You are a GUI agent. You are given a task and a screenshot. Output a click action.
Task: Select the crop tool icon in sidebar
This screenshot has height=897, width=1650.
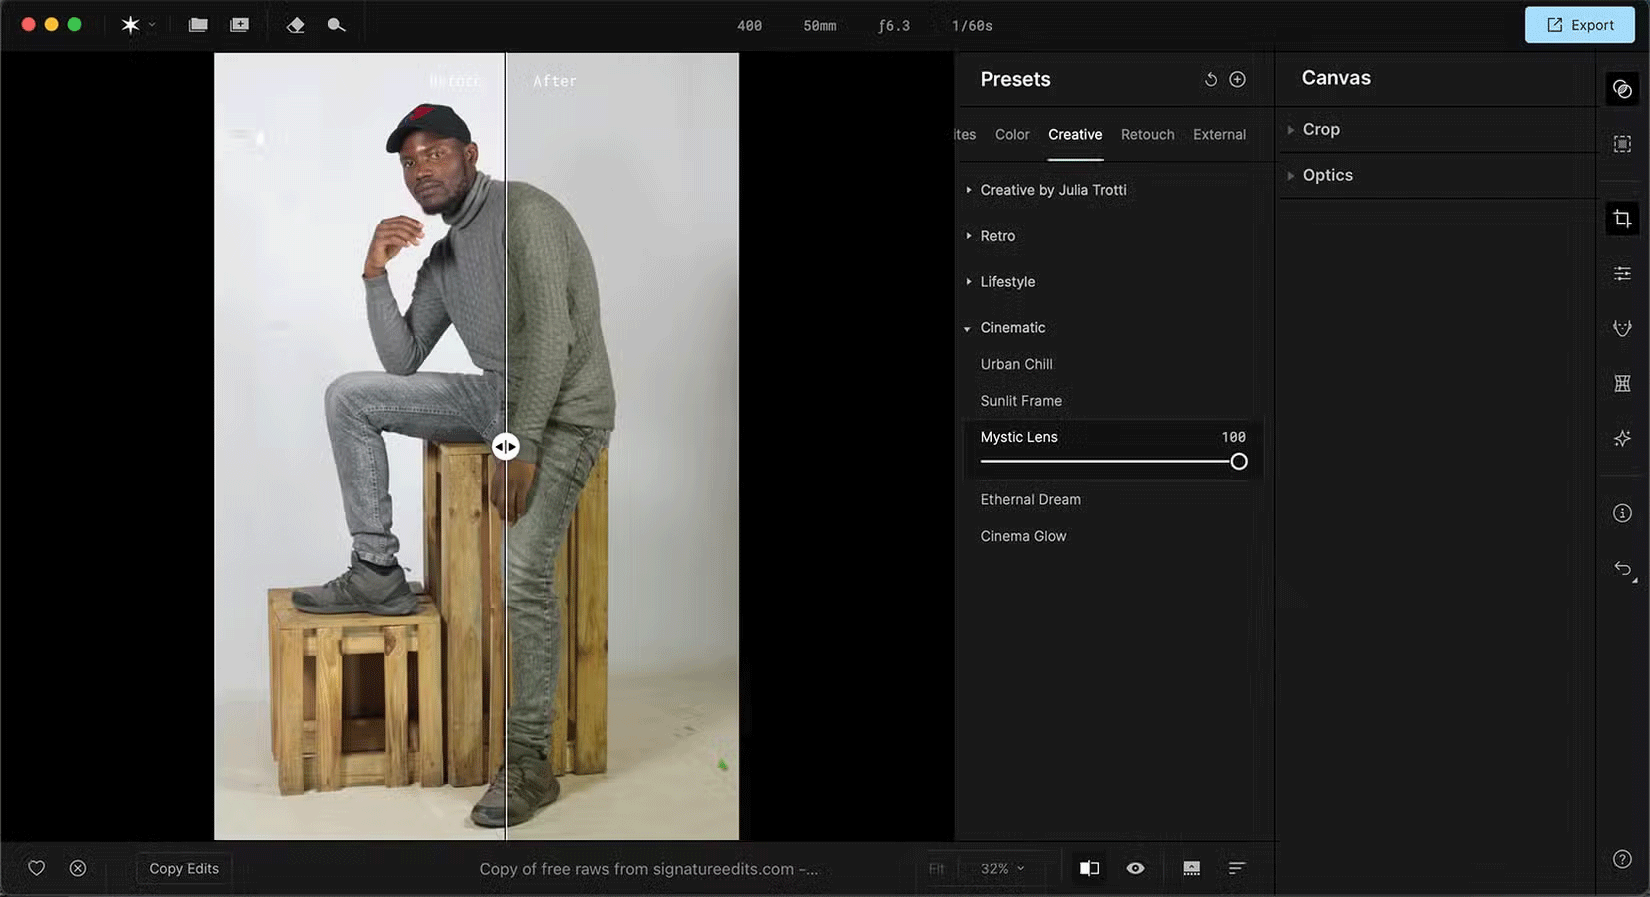tap(1622, 219)
